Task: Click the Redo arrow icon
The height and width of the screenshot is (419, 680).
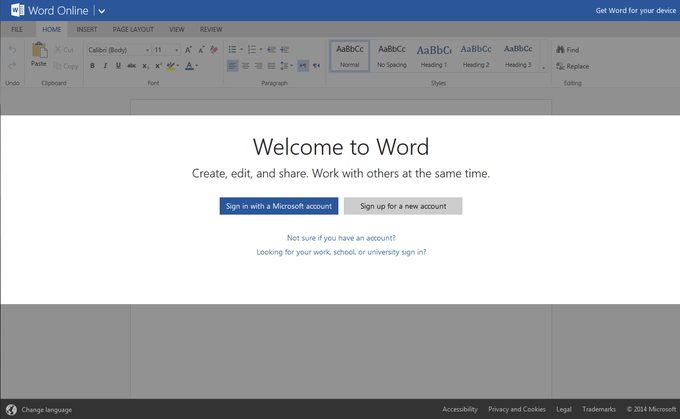Action: (x=12, y=65)
